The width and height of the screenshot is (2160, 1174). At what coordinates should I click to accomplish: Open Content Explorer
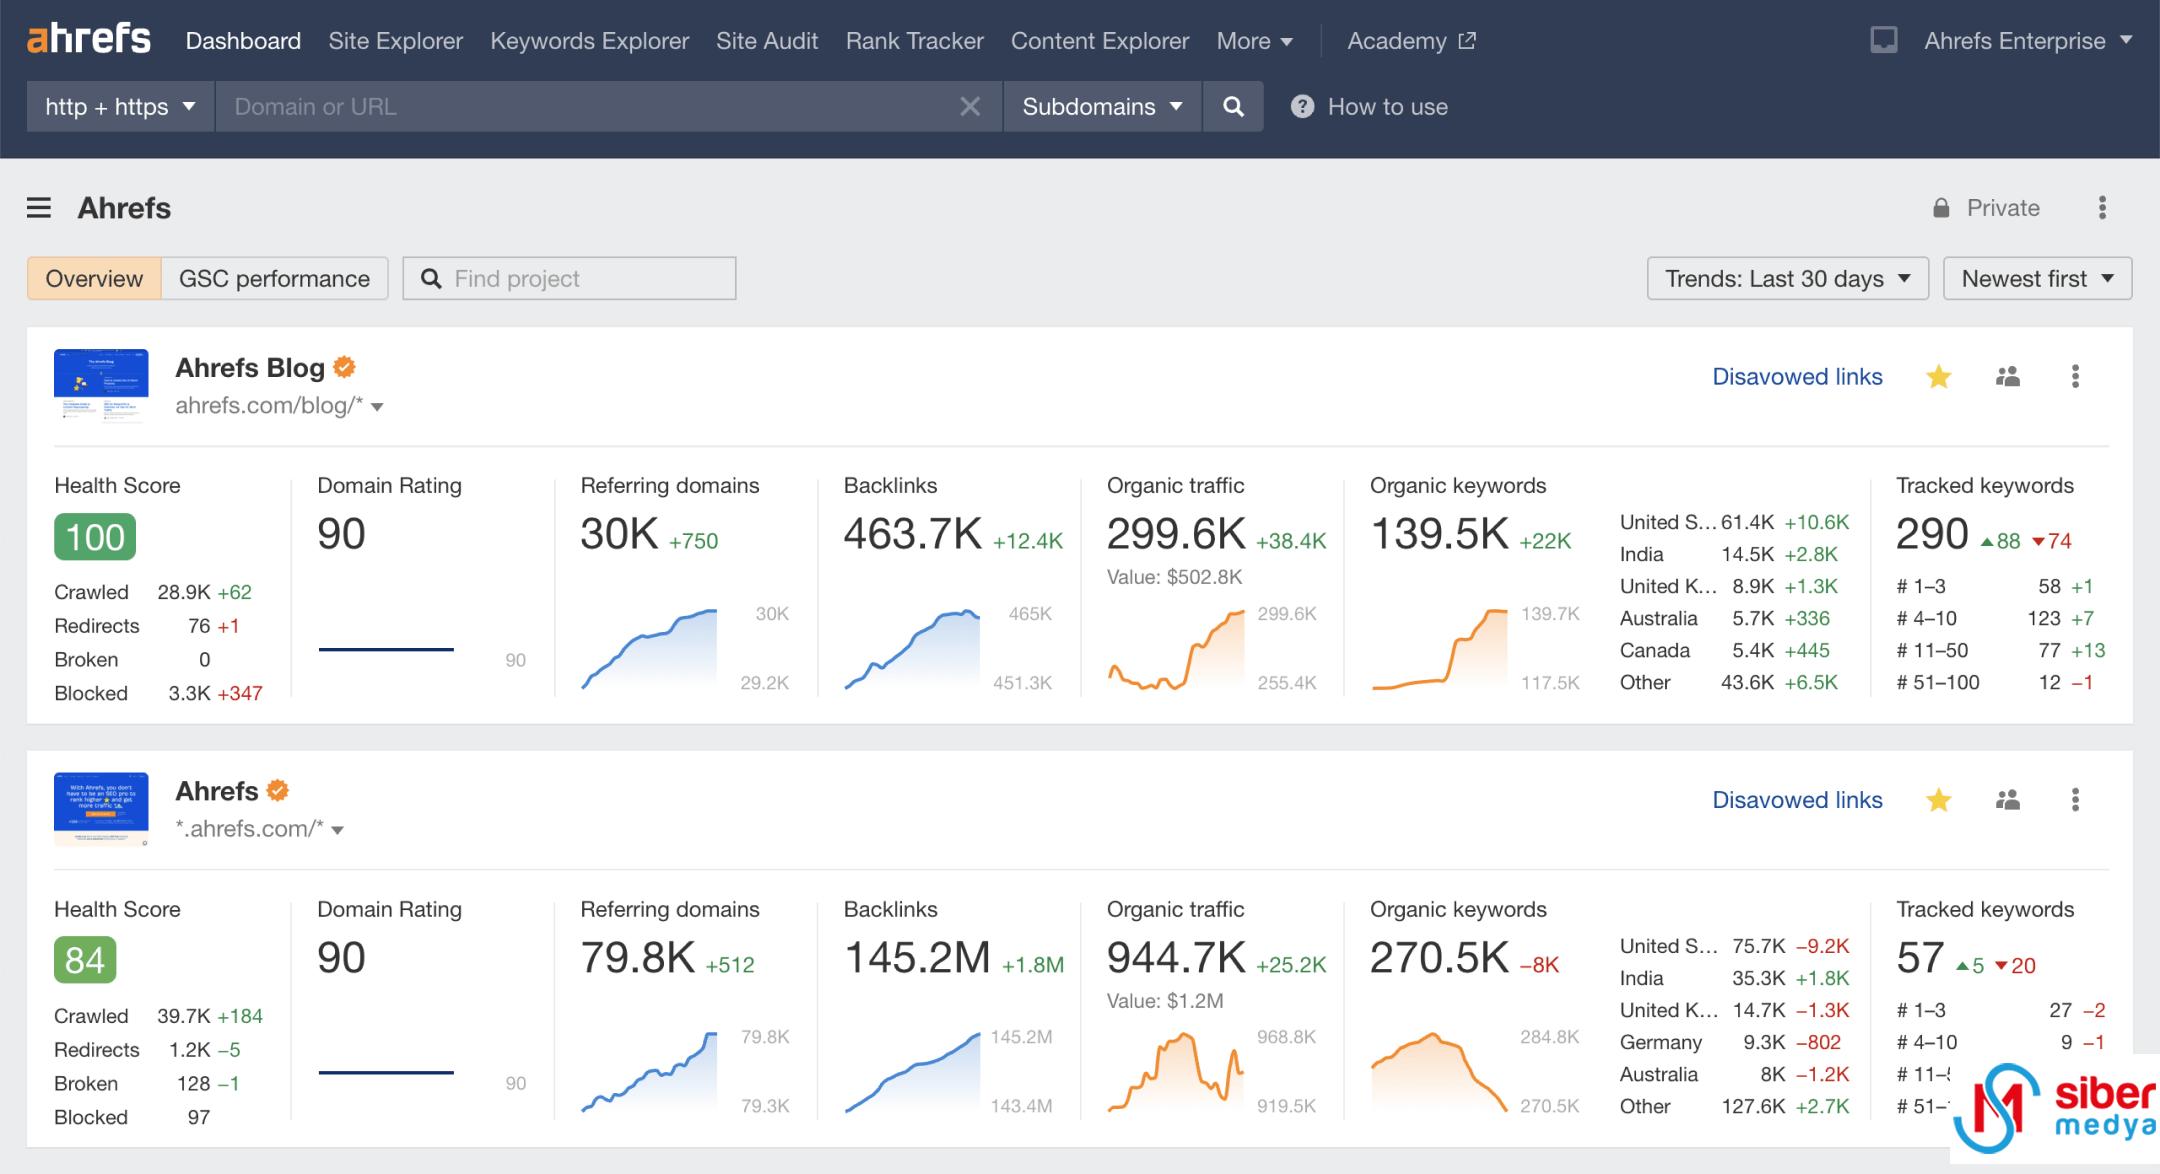tap(1100, 41)
